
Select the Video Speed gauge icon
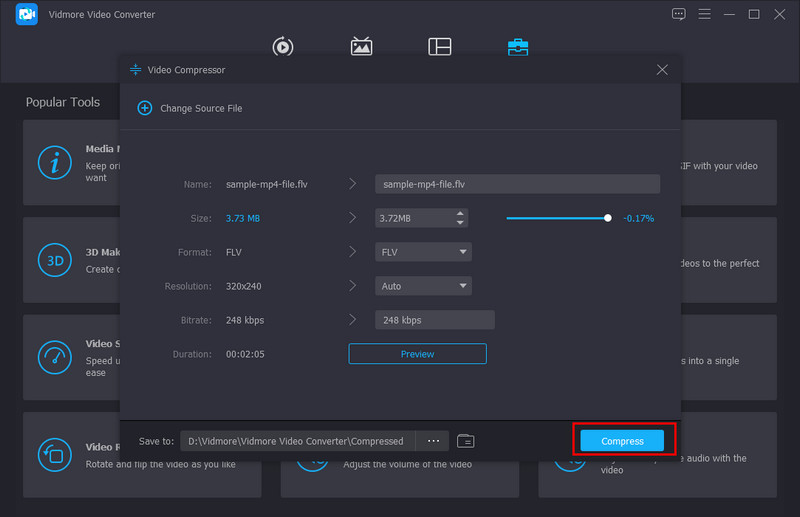[x=53, y=357]
